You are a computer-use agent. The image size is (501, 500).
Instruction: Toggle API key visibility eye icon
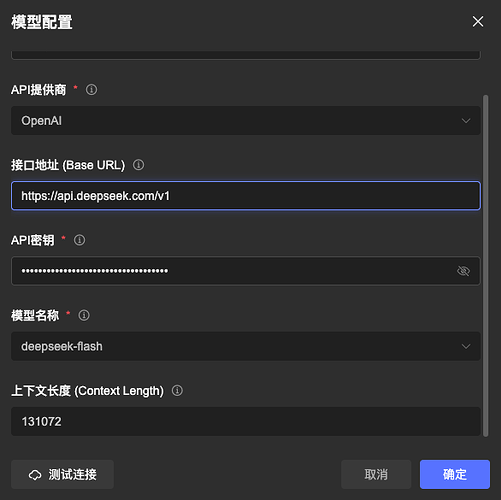coord(463,271)
